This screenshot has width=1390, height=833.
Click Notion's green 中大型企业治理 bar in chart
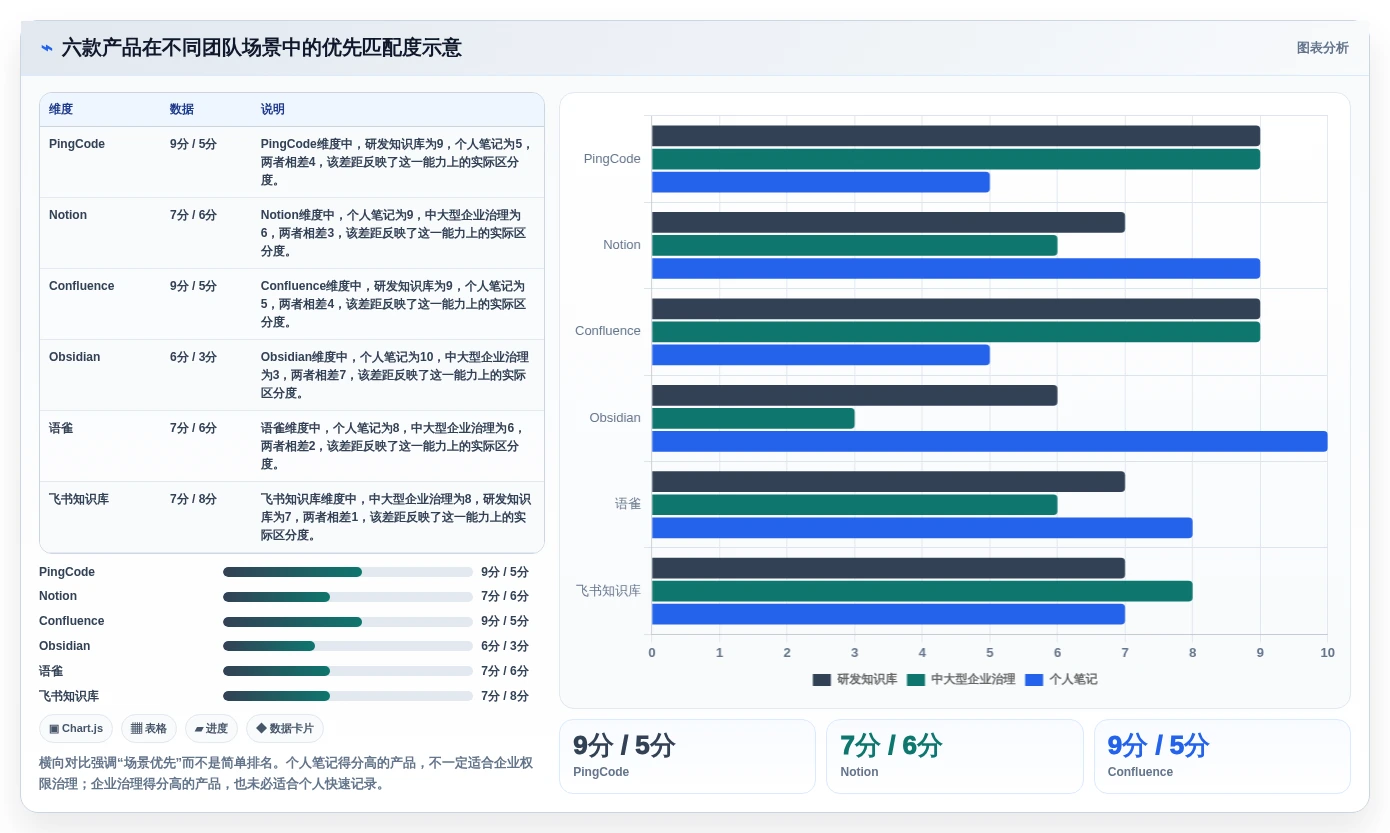tap(854, 245)
